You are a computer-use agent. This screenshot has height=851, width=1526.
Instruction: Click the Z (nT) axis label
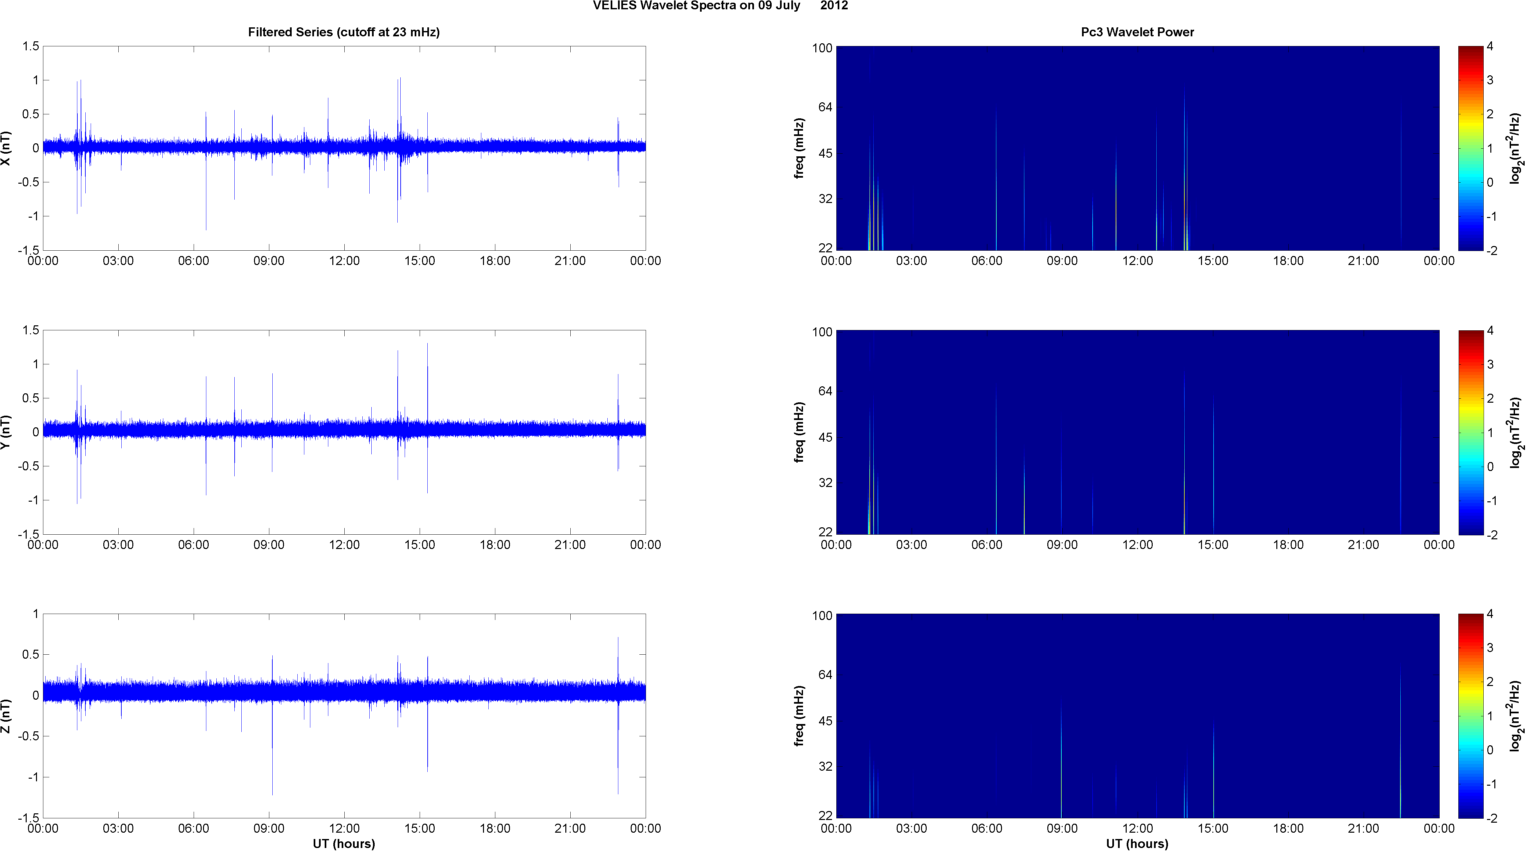7,716
